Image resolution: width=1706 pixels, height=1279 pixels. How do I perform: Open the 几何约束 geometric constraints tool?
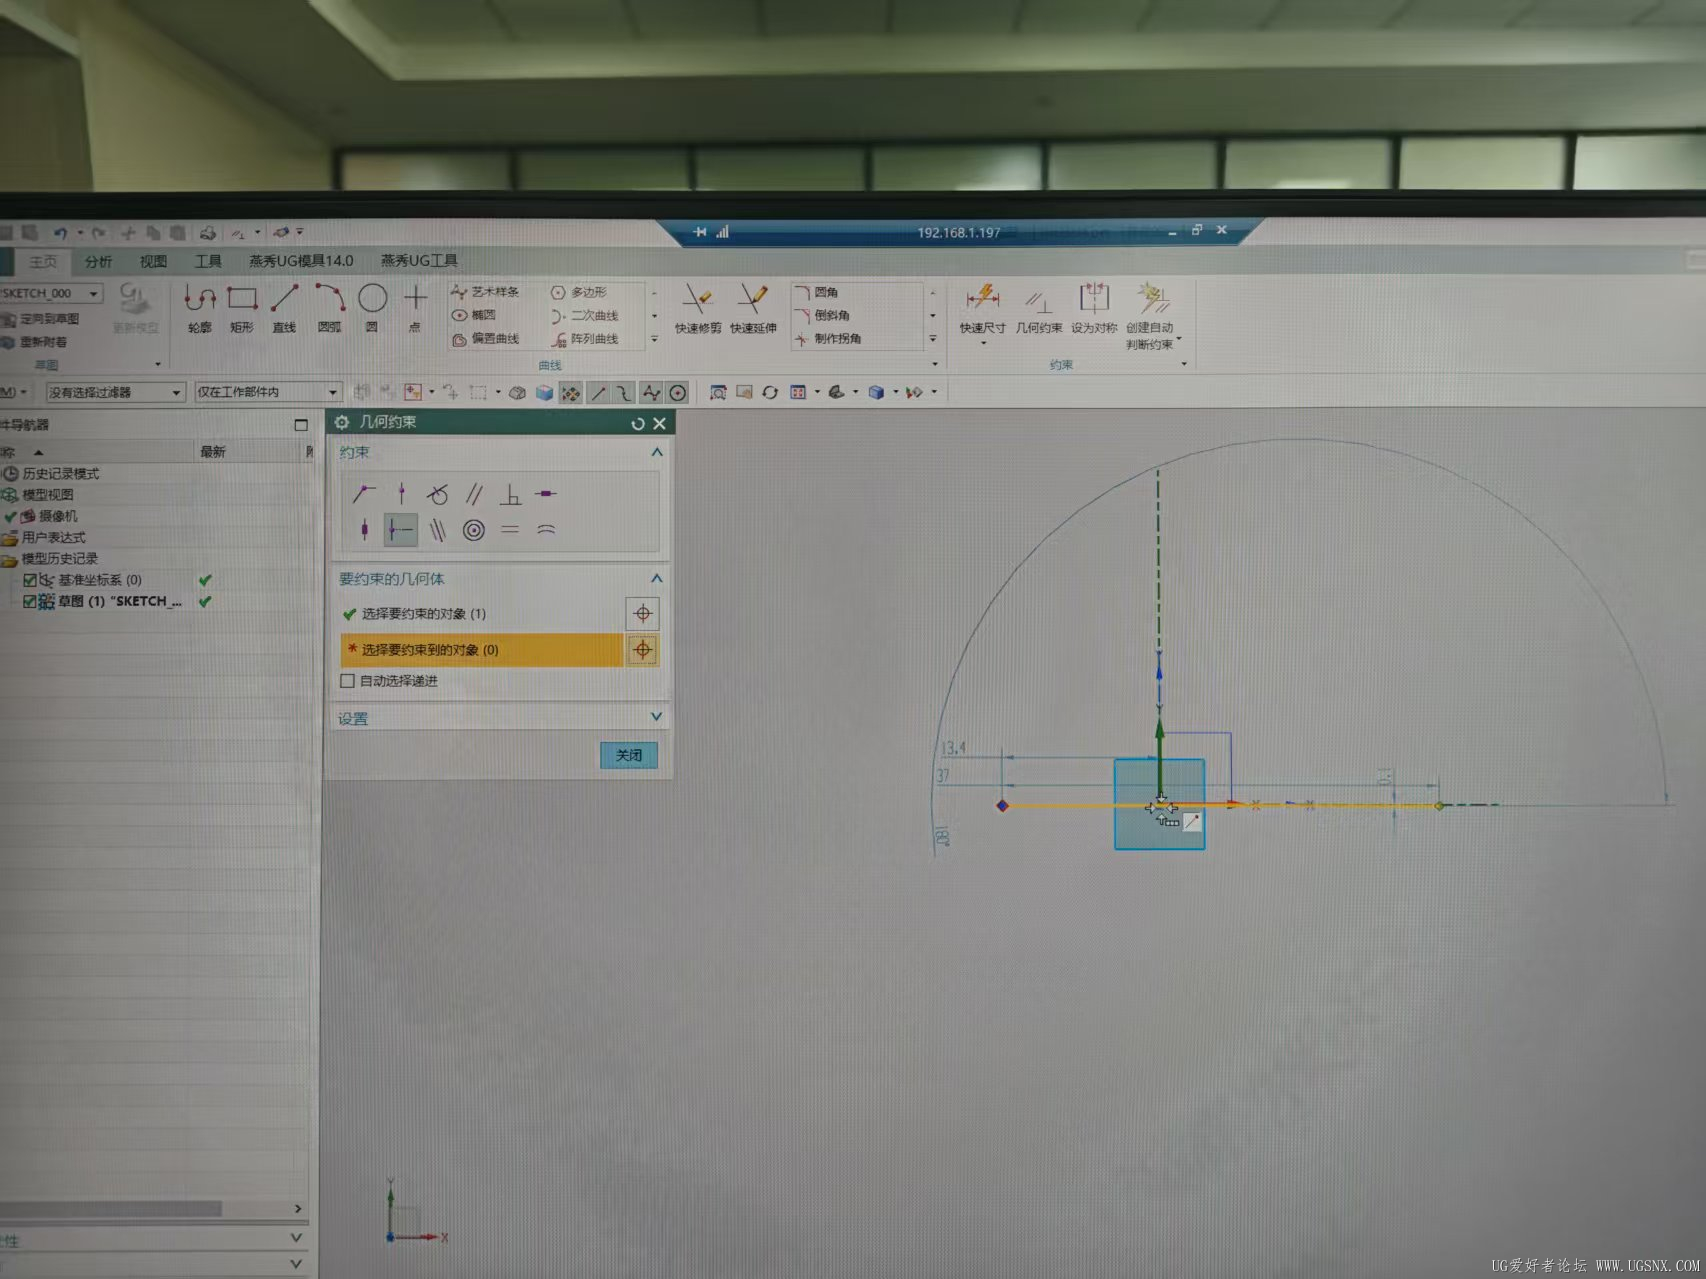[1039, 310]
